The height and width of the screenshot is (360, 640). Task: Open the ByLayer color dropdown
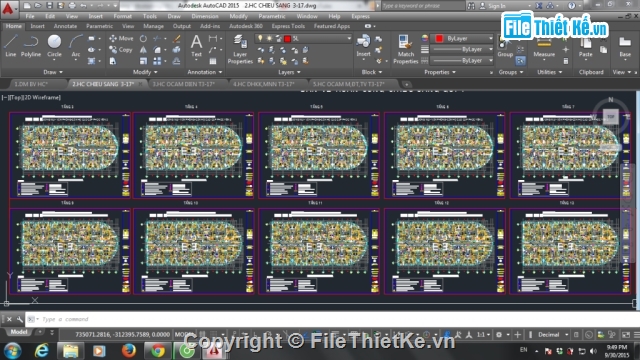click(x=464, y=38)
